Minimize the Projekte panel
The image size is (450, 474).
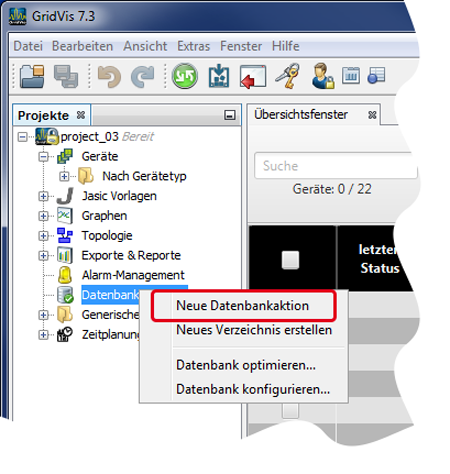[x=230, y=115]
